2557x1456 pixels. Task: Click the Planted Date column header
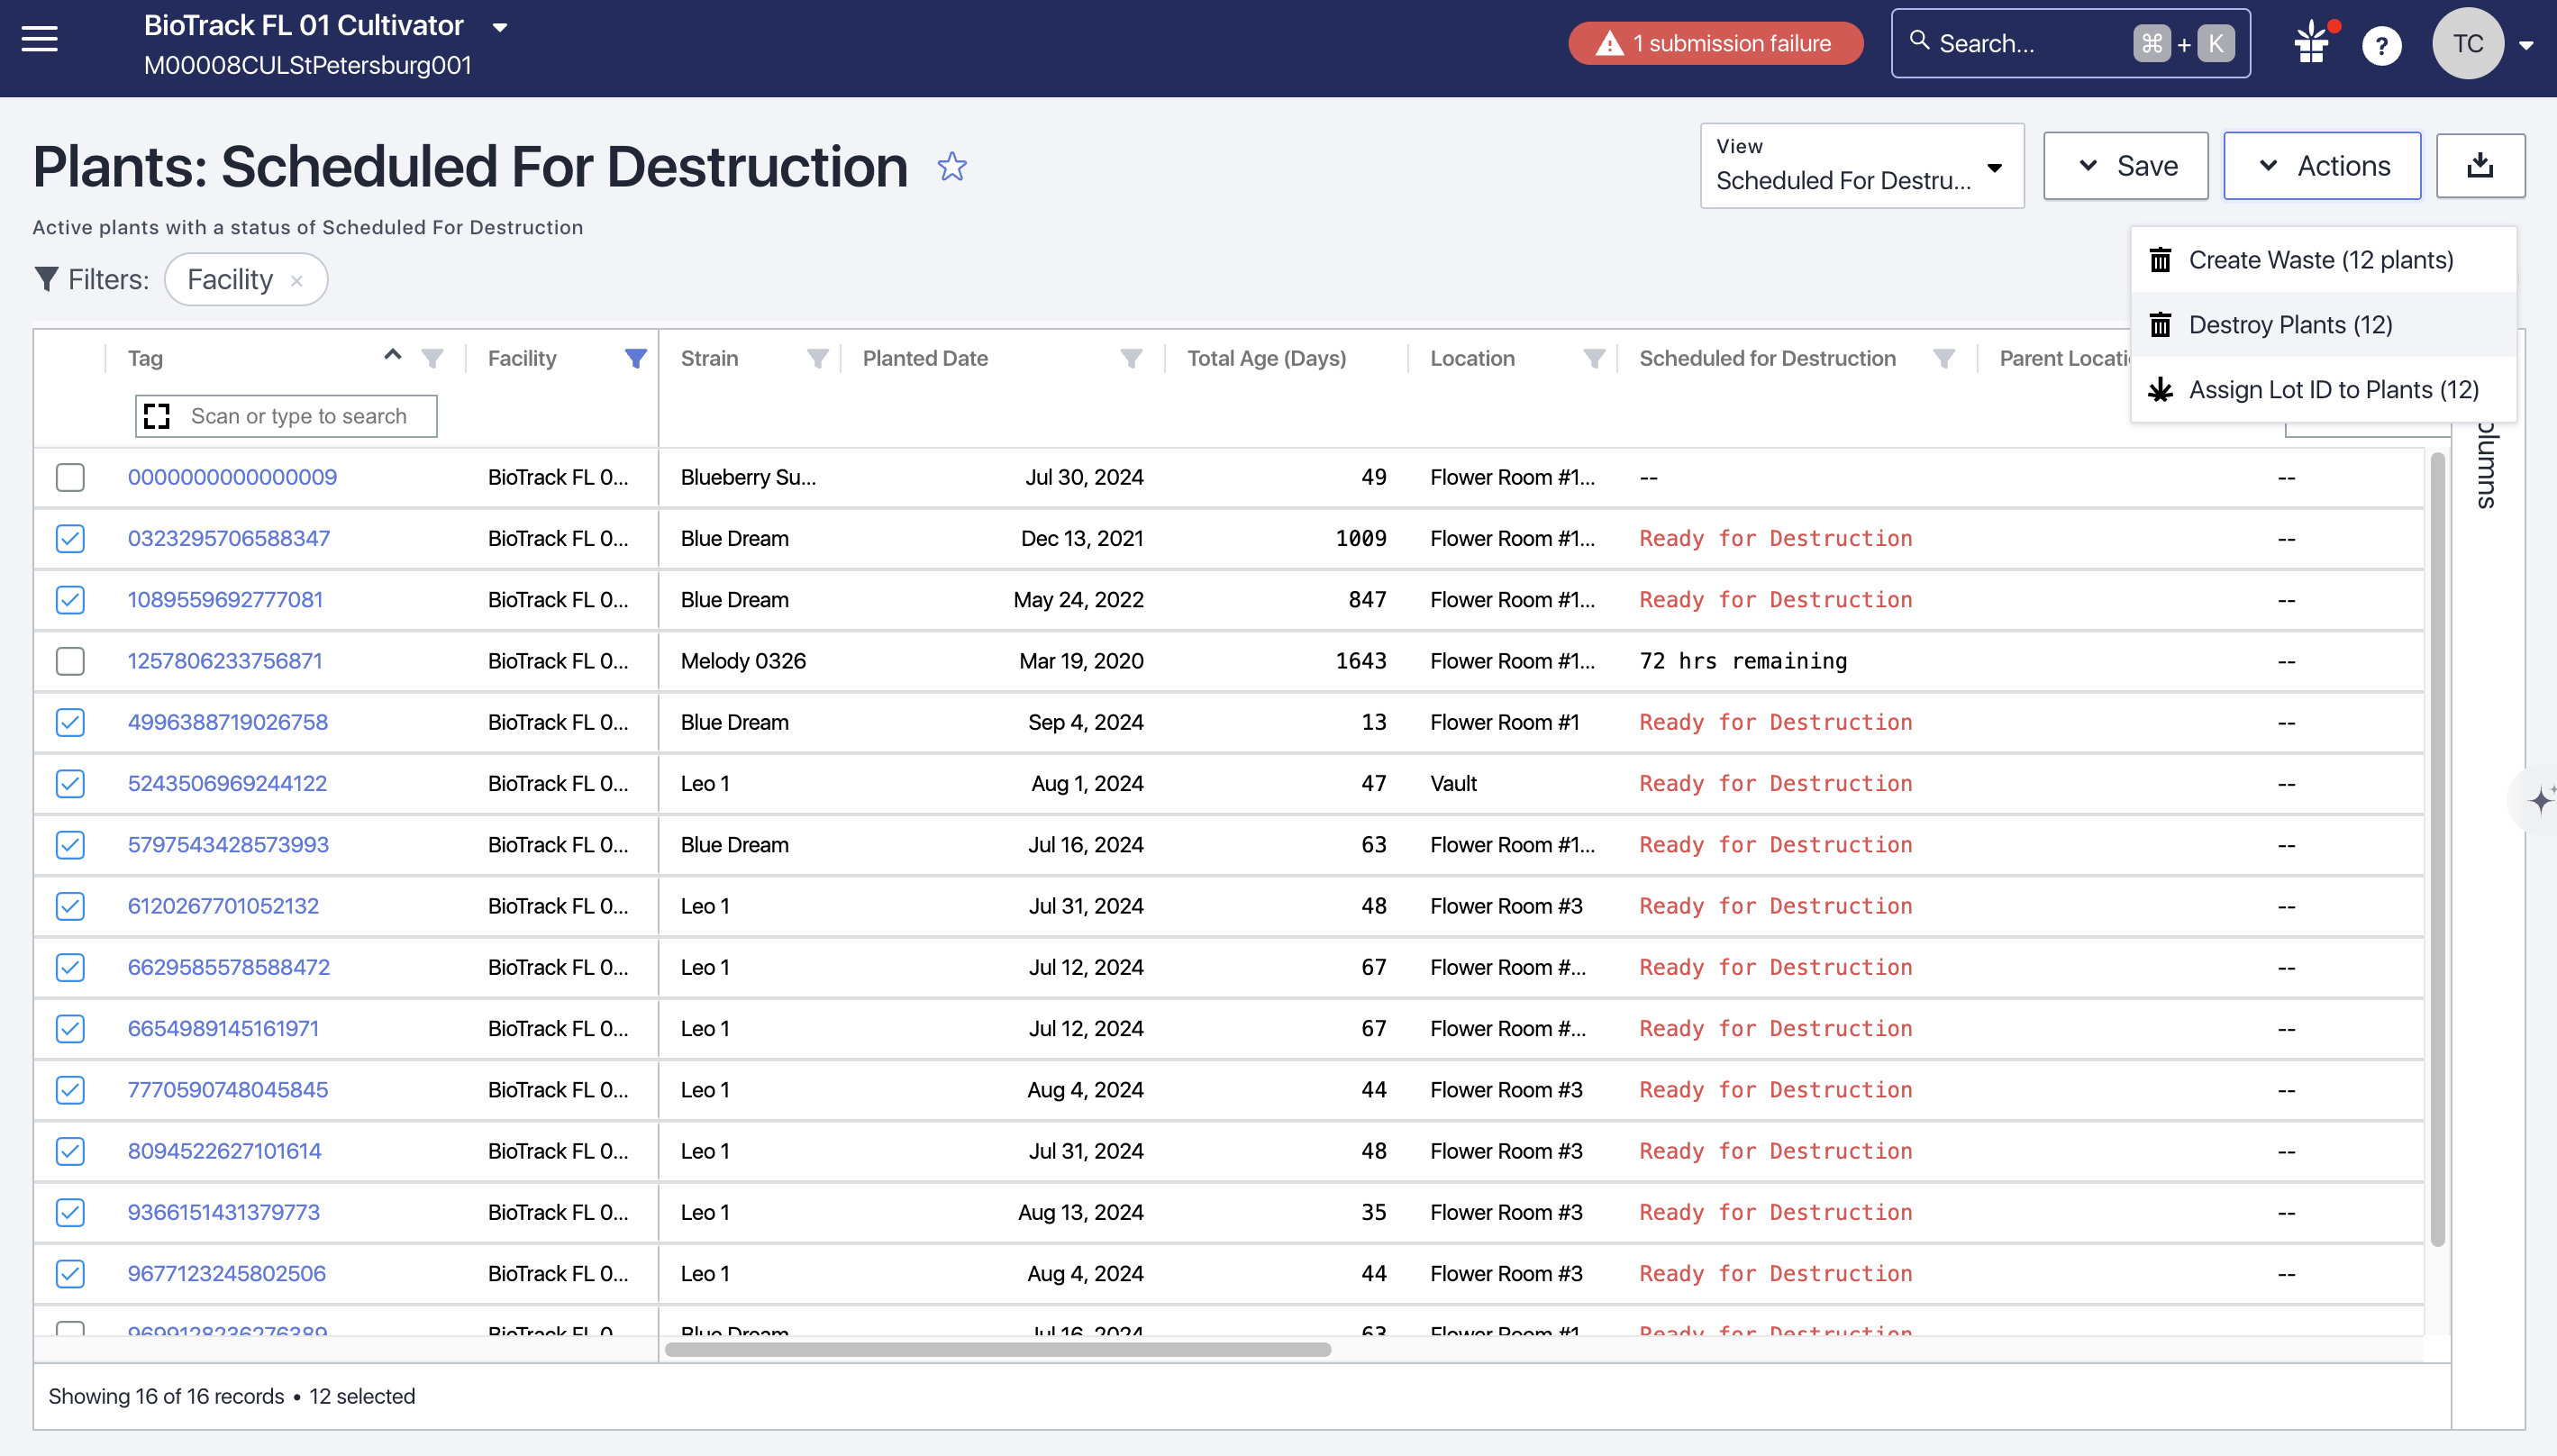coord(925,358)
